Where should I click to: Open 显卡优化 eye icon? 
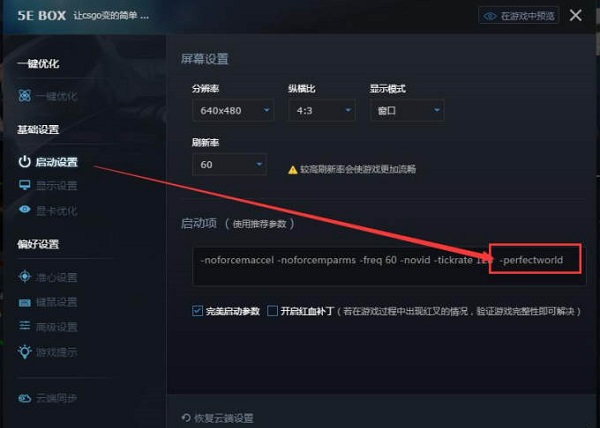point(24,209)
